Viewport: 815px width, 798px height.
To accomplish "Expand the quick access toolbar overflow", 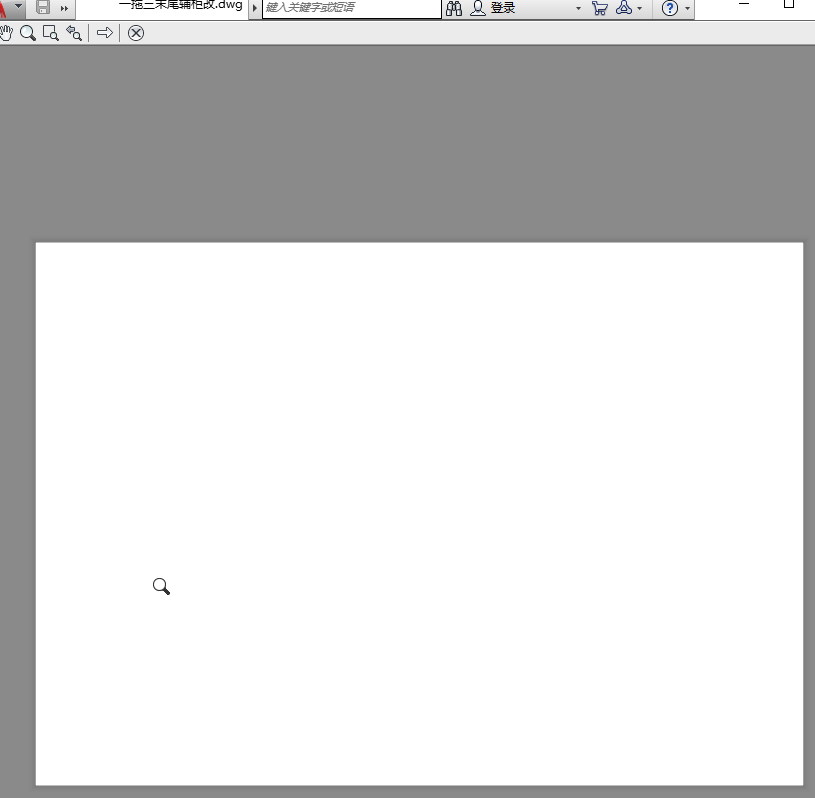I will 64,8.
